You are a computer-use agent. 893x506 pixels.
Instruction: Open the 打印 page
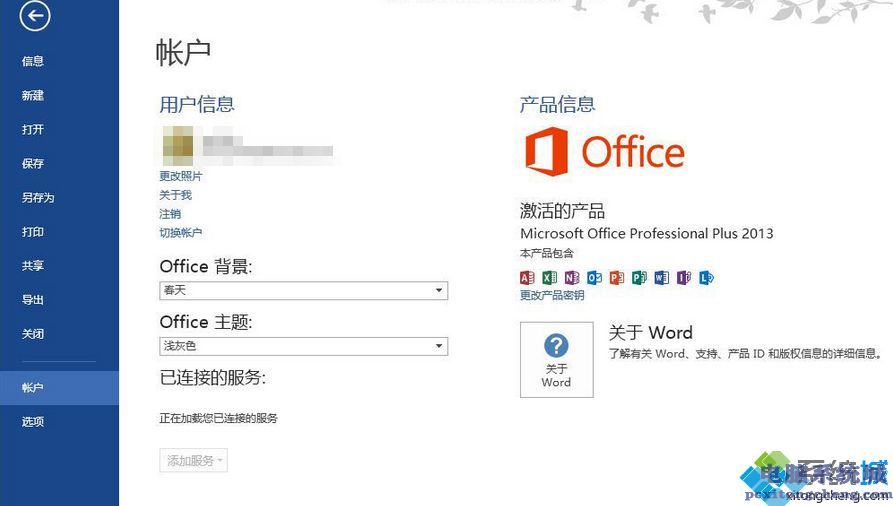[33, 232]
